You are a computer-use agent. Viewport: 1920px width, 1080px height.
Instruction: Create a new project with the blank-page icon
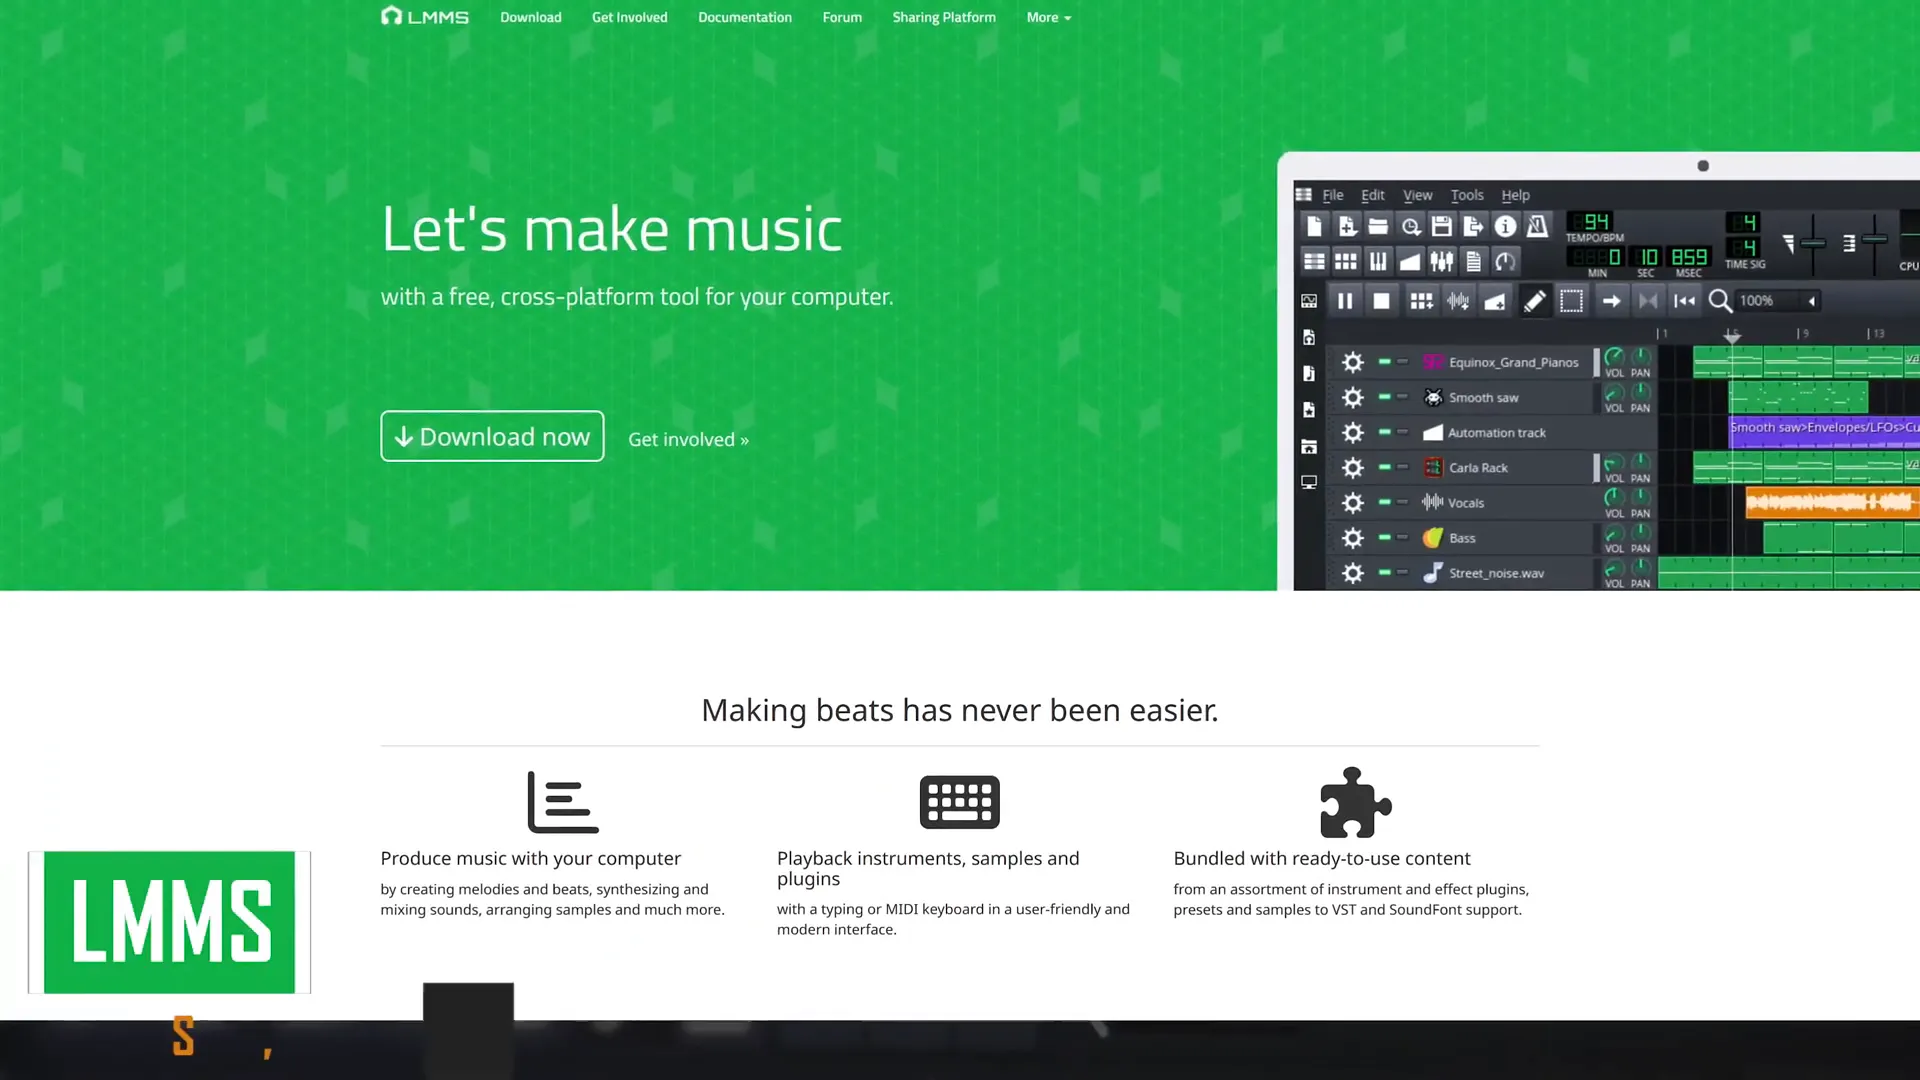point(1314,226)
